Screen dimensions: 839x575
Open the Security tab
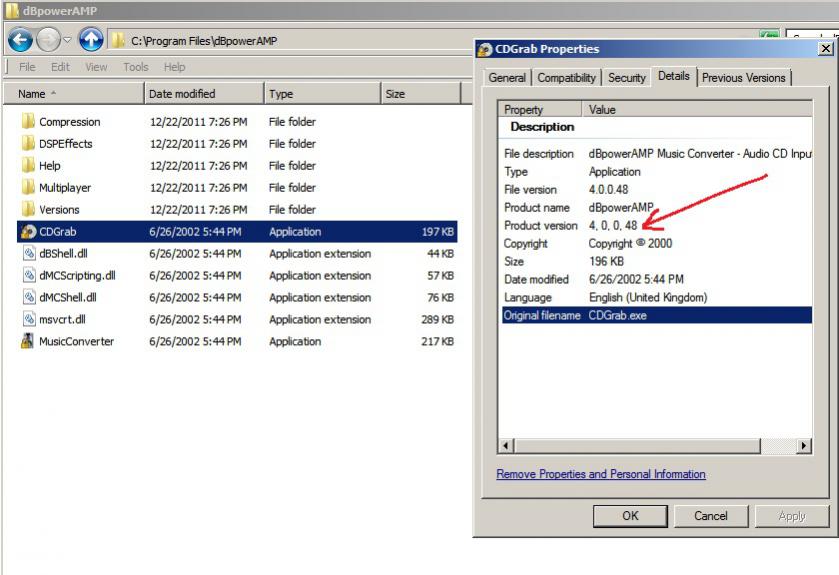tap(627, 78)
